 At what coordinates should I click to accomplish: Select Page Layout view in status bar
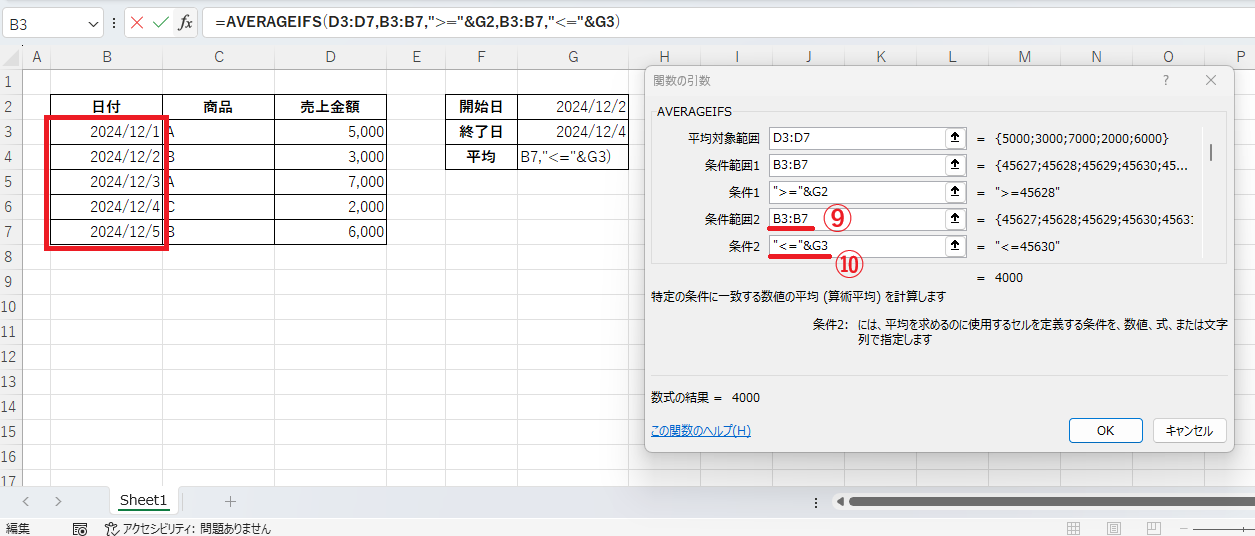coord(1113,528)
